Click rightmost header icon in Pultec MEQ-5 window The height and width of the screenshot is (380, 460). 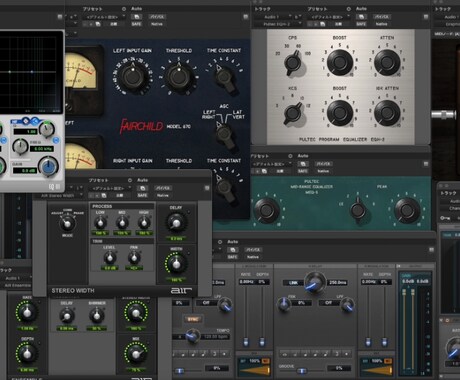426,164
